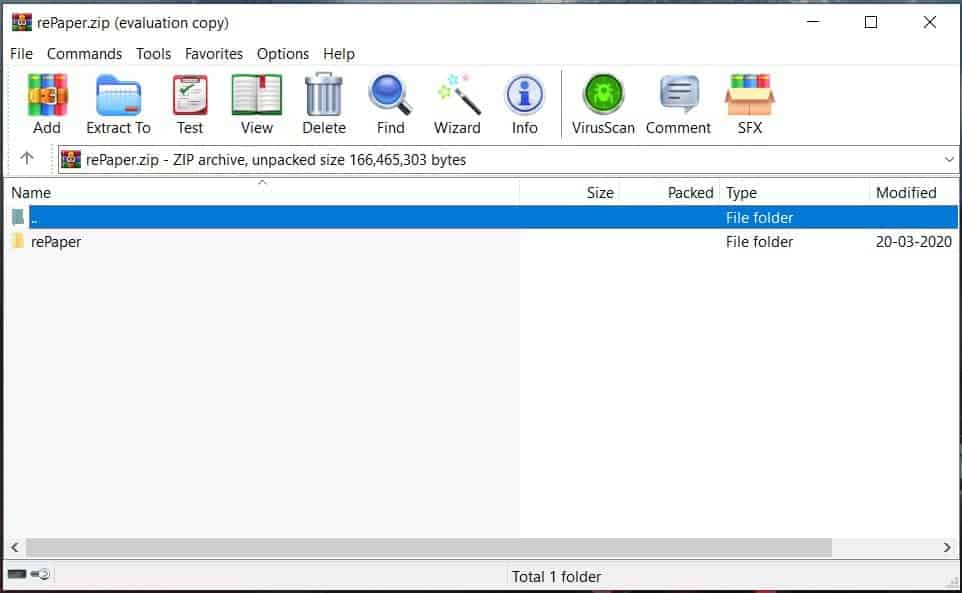Viewport: 962px width, 593px height.
Task: Click 'Total 1 folder' status text
Action: 556,576
